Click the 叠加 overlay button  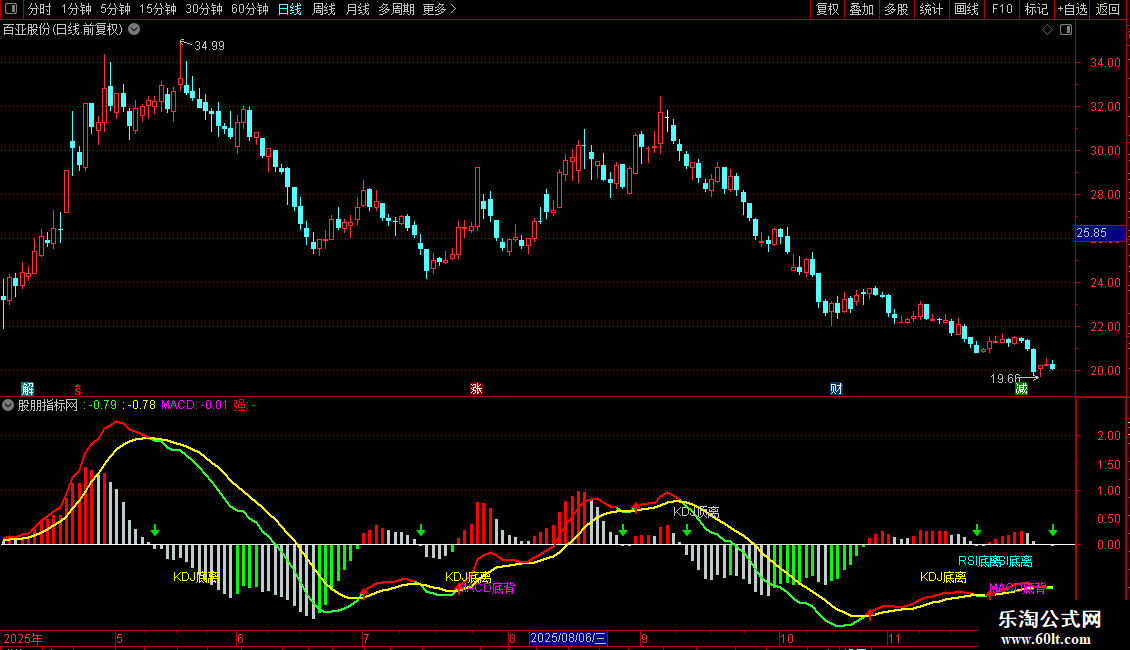(861, 9)
